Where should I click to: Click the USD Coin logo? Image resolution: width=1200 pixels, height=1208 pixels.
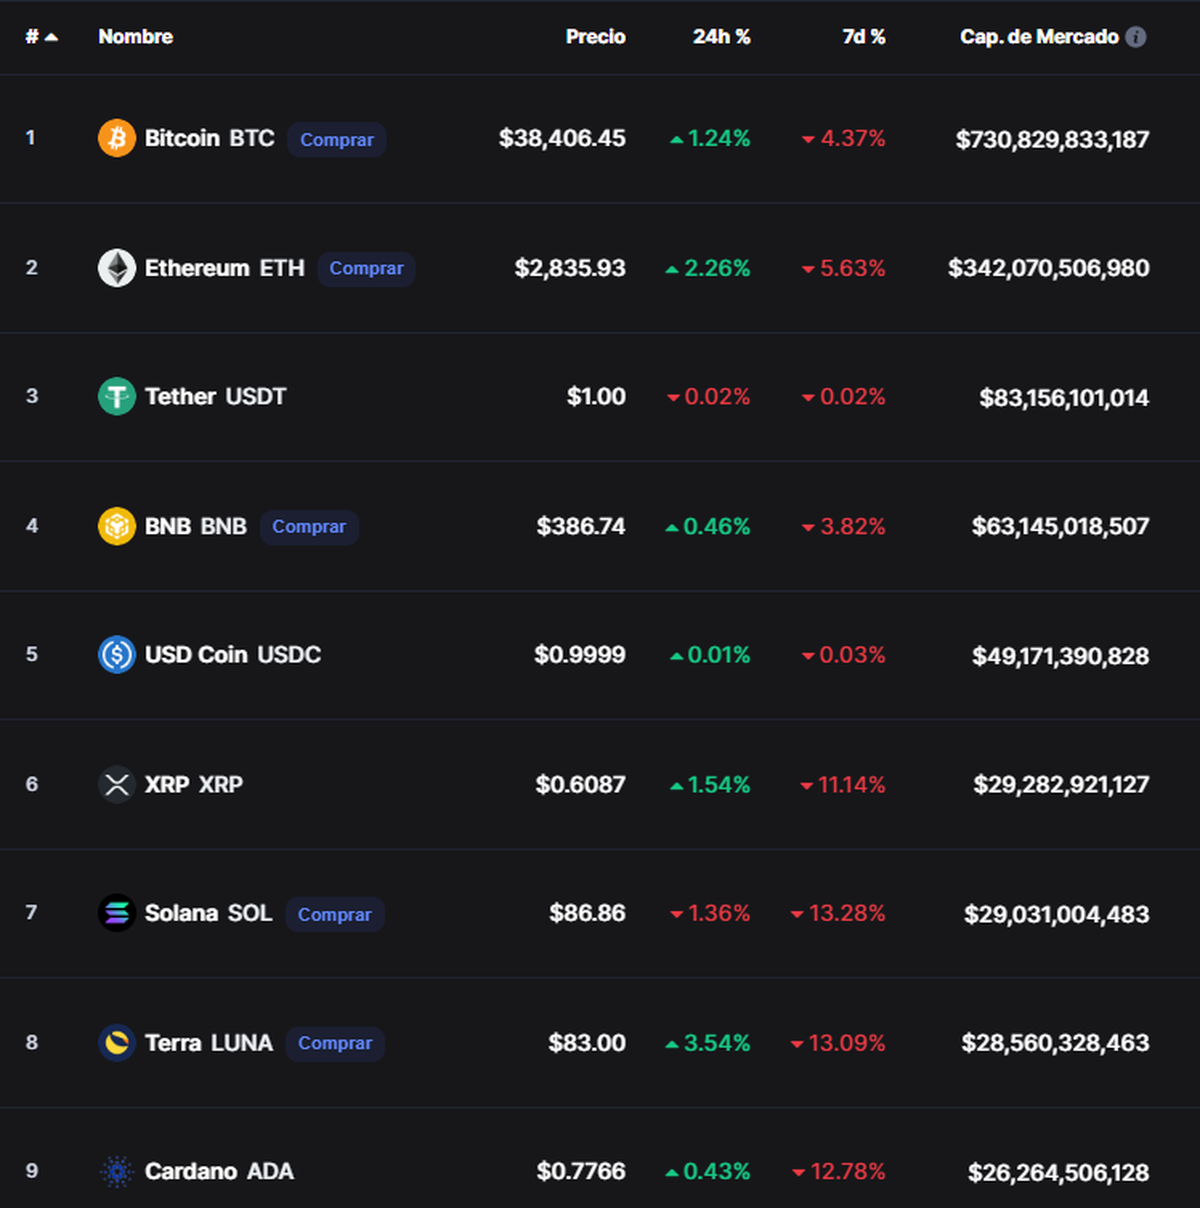[117, 655]
